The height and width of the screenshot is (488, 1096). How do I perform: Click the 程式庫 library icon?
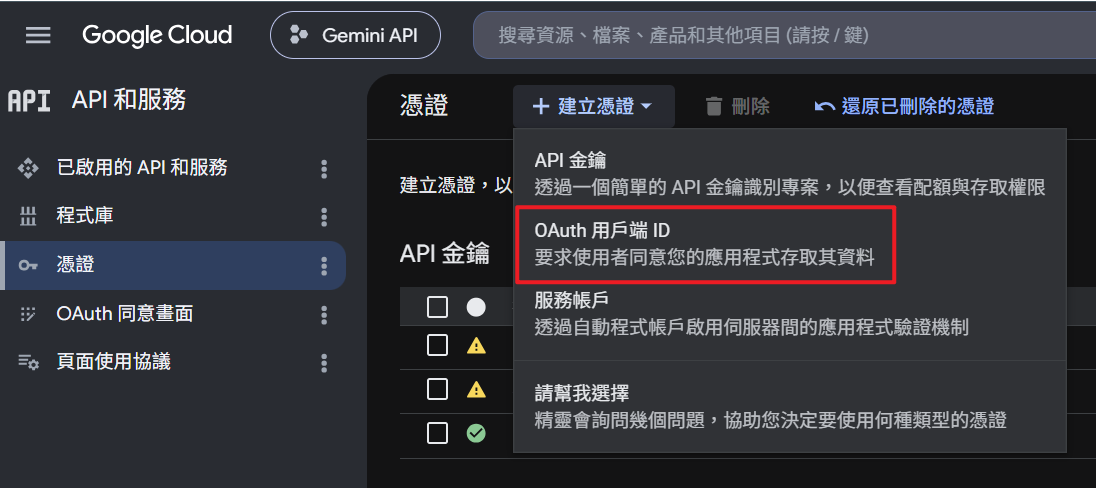27,217
